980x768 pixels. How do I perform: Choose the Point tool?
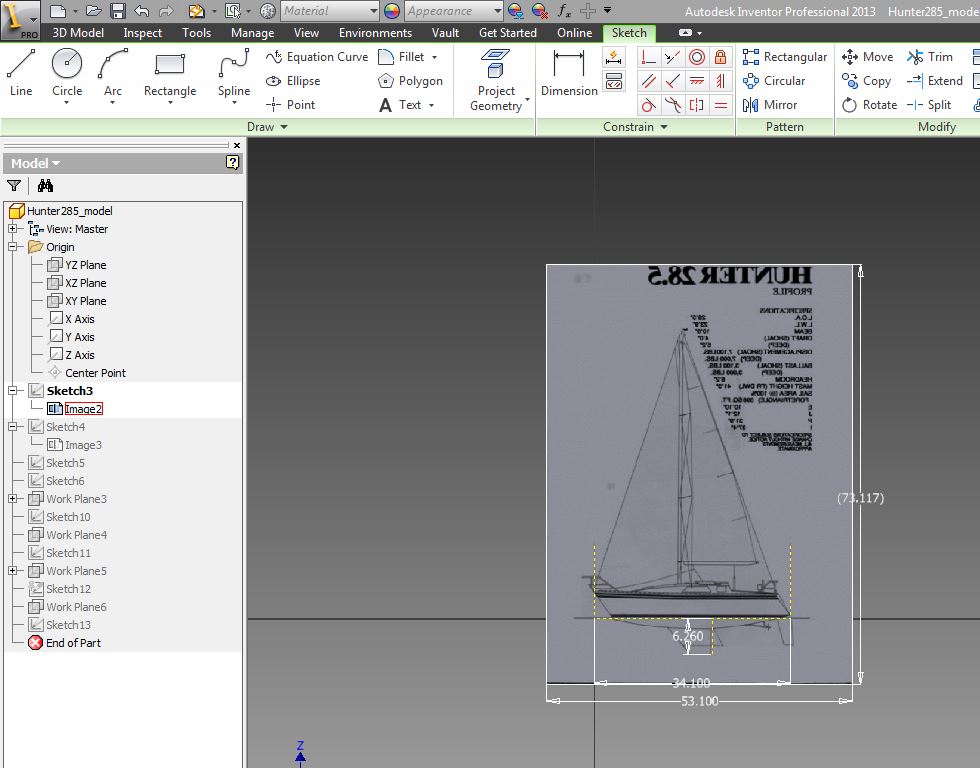coord(291,104)
